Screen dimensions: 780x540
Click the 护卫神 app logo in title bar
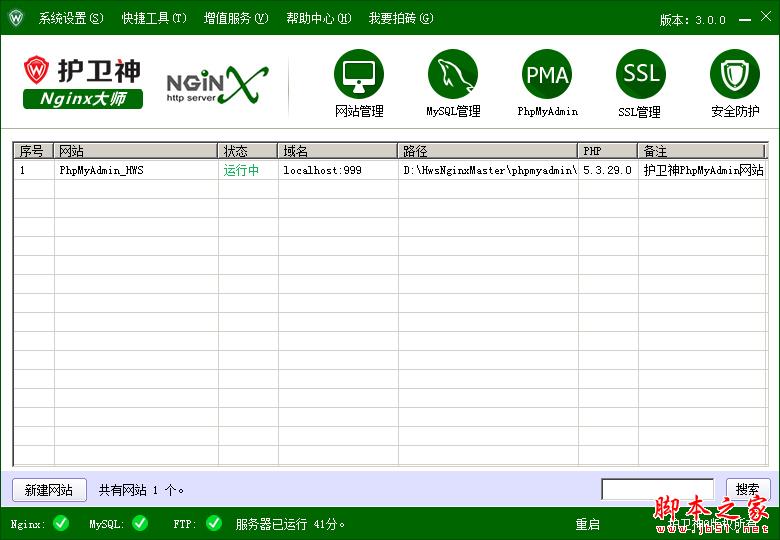pyautogui.click(x=16, y=18)
